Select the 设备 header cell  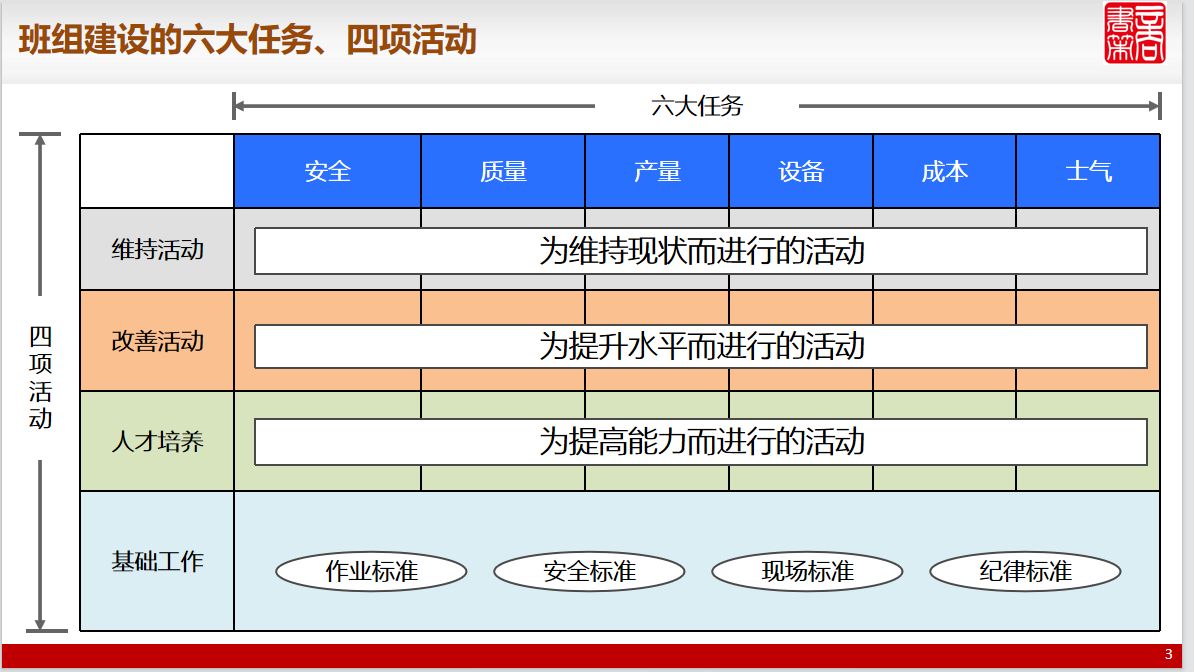click(x=801, y=171)
